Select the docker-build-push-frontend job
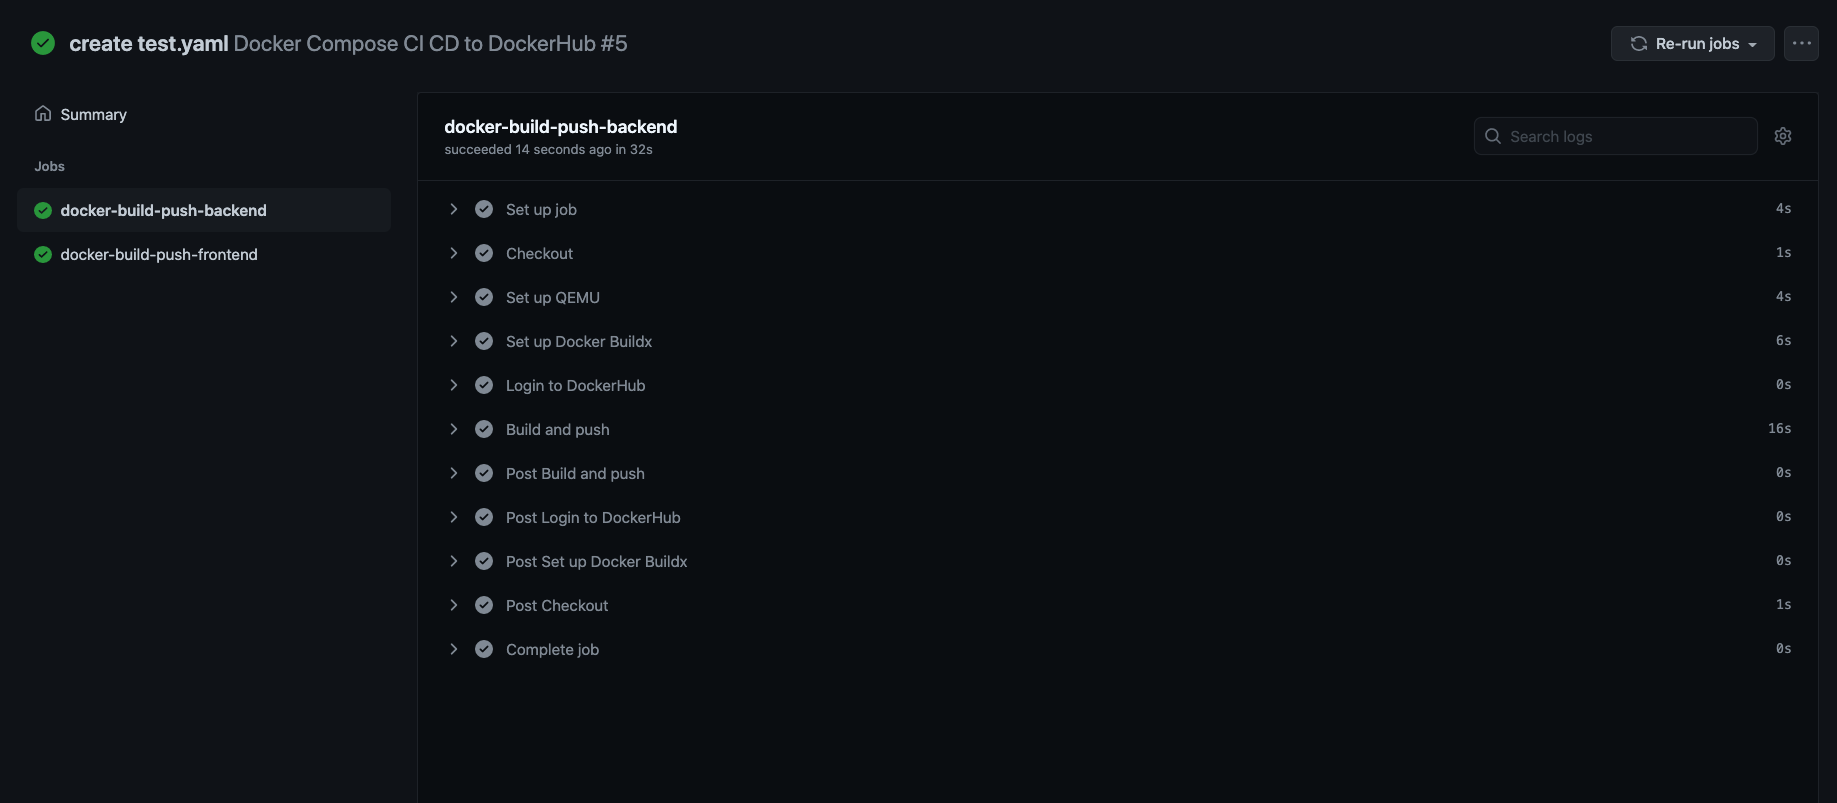 (204, 254)
